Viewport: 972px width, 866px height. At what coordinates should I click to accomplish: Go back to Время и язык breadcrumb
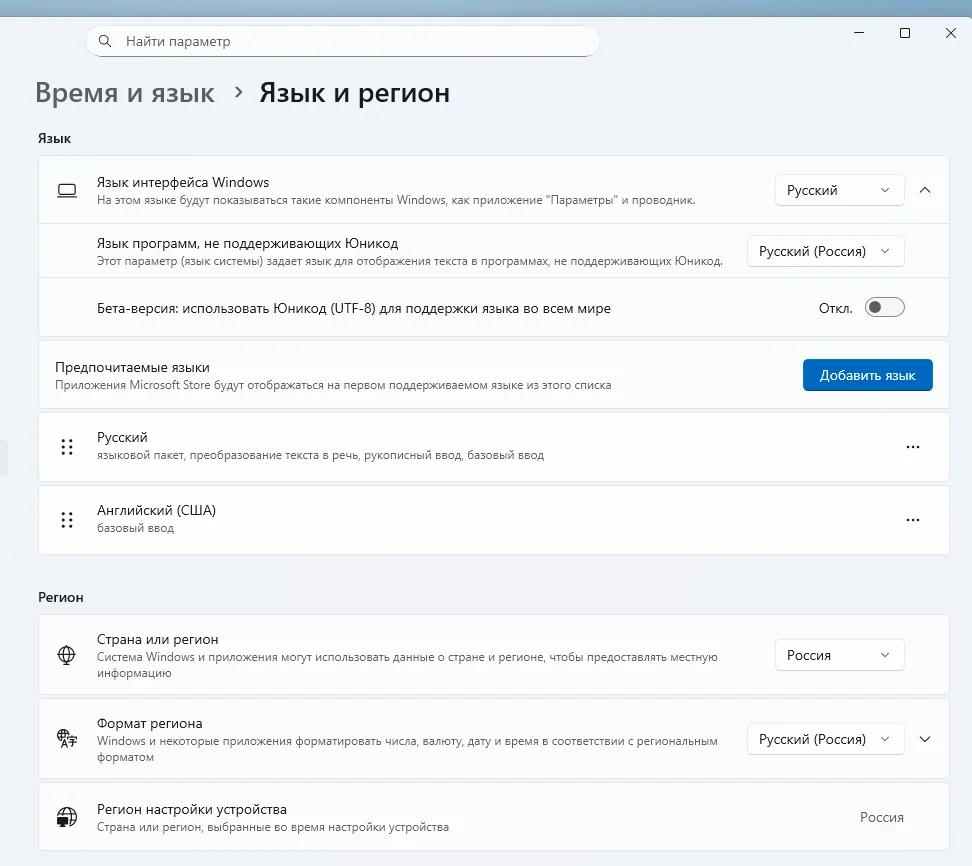(125, 93)
